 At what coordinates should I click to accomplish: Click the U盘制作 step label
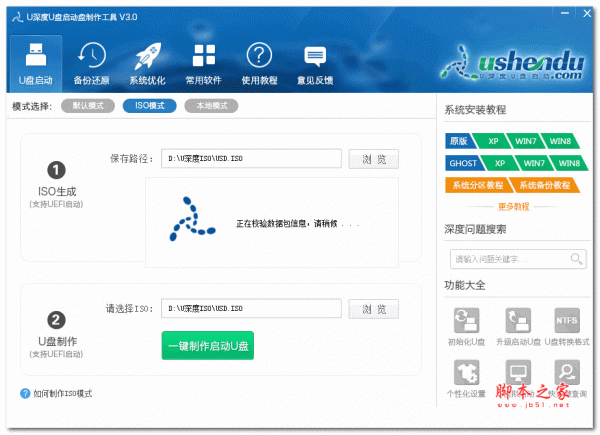tap(57, 341)
